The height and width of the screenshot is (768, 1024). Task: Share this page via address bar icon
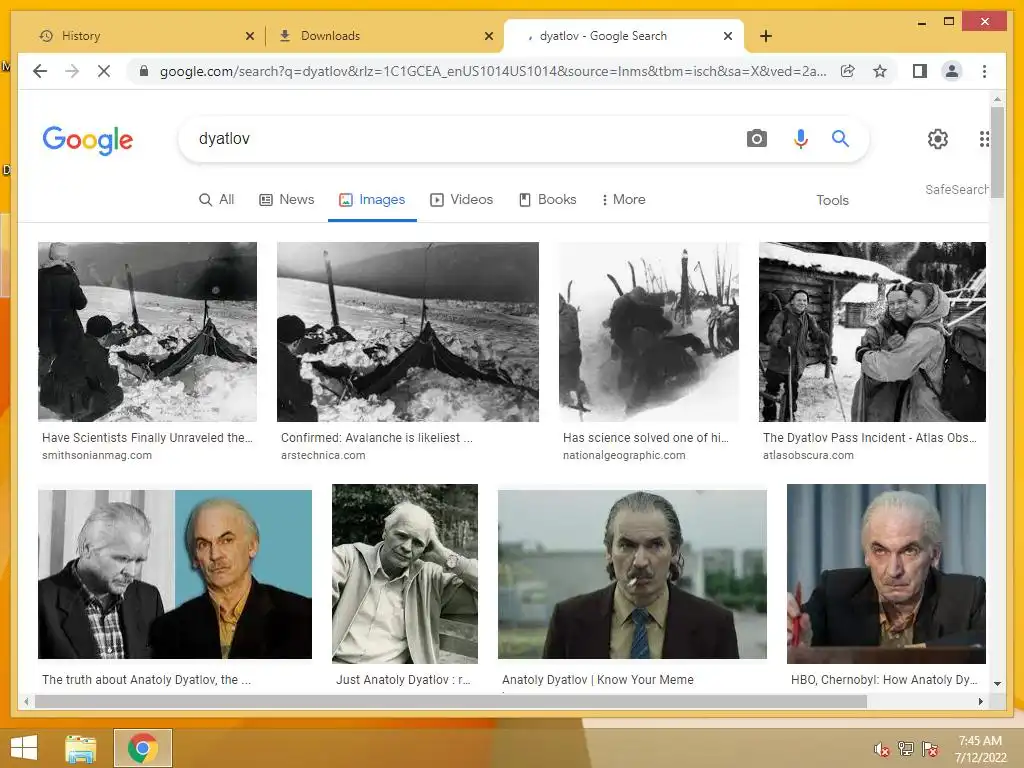point(848,71)
